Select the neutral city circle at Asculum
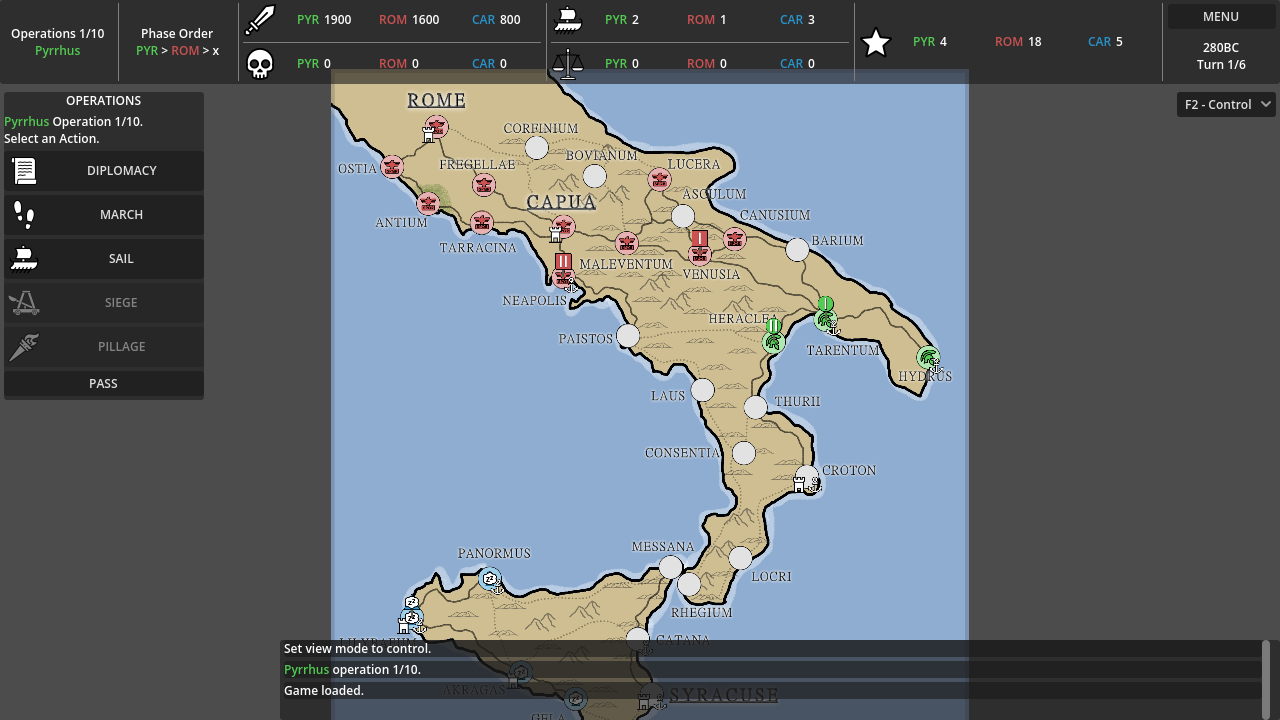1280x720 pixels. point(683,216)
